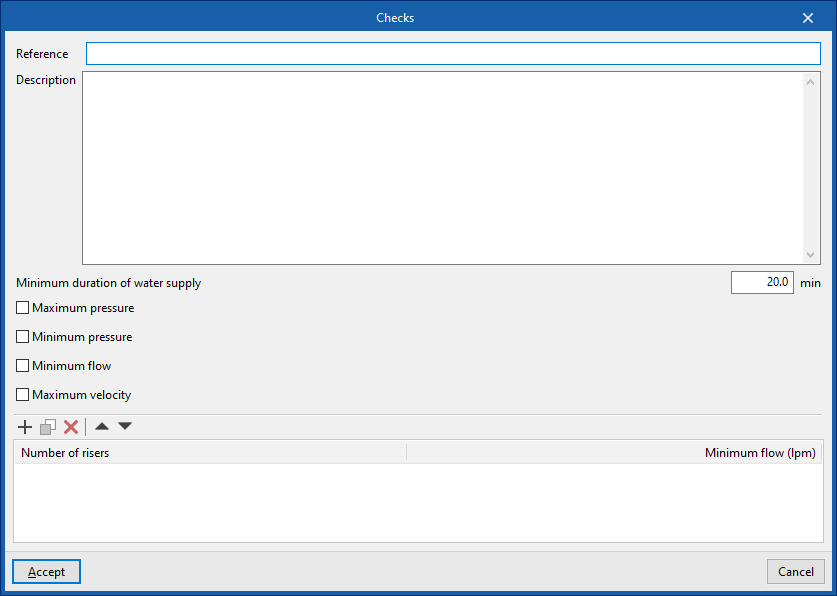Select the minimum duration value field
The height and width of the screenshot is (596, 837).
(762, 283)
